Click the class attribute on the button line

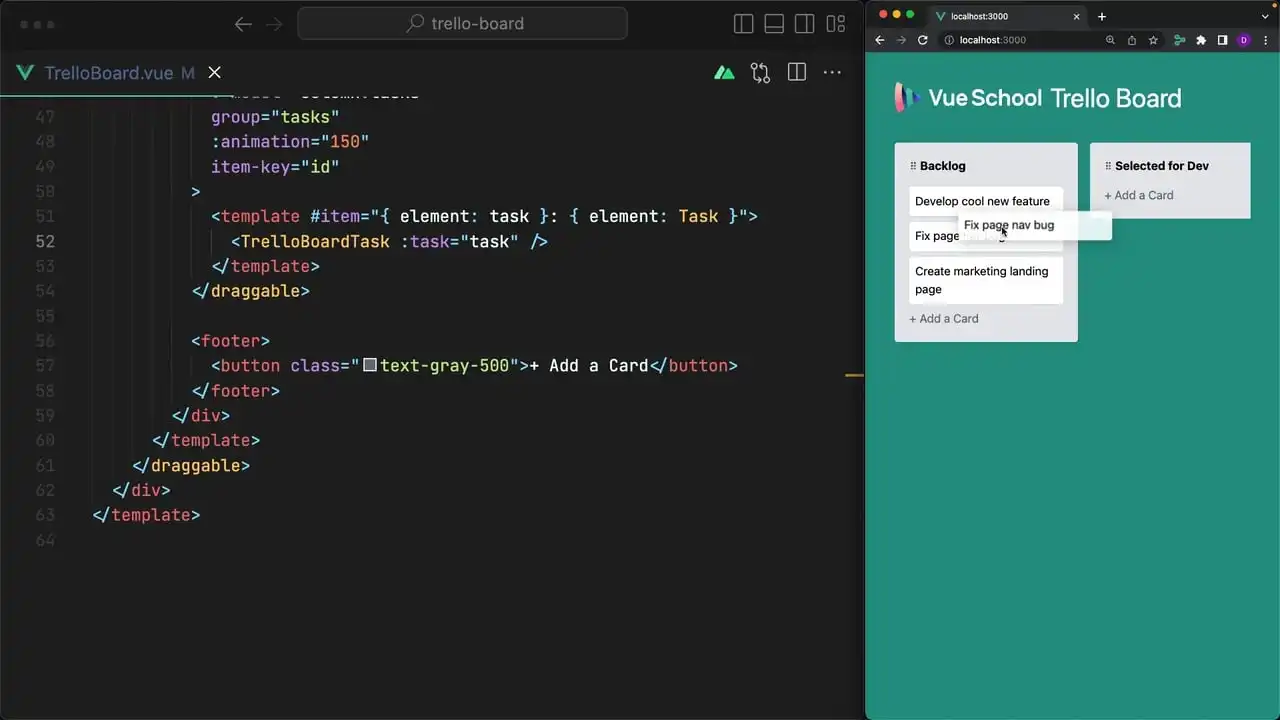click(405, 365)
